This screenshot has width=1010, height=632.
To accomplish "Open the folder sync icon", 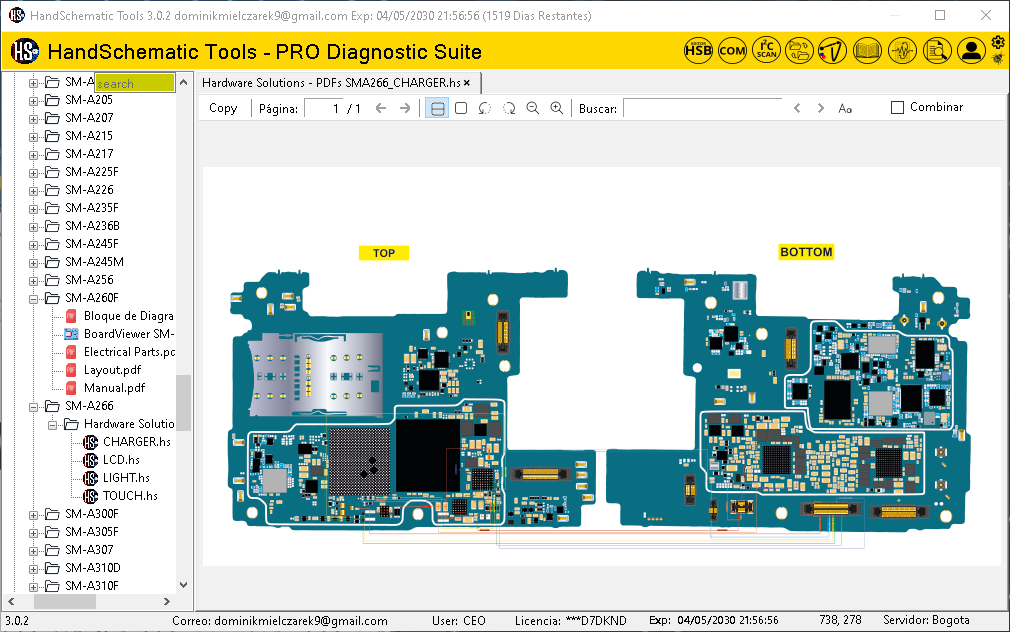I will point(799,50).
